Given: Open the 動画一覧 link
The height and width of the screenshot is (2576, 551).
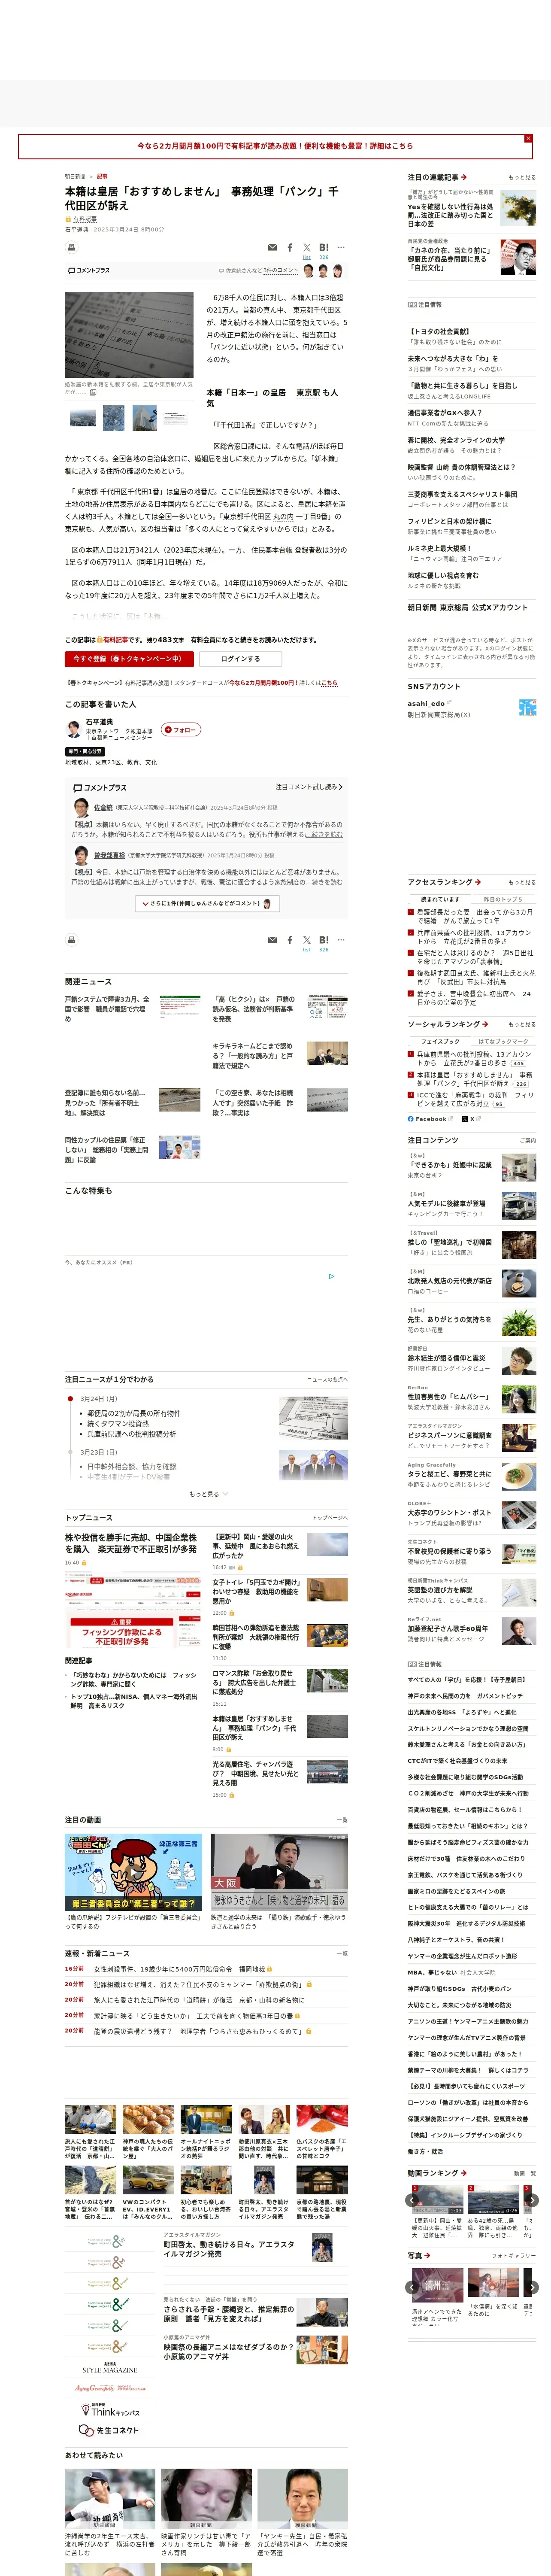Looking at the screenshot, I should (x=525, y=2173).
